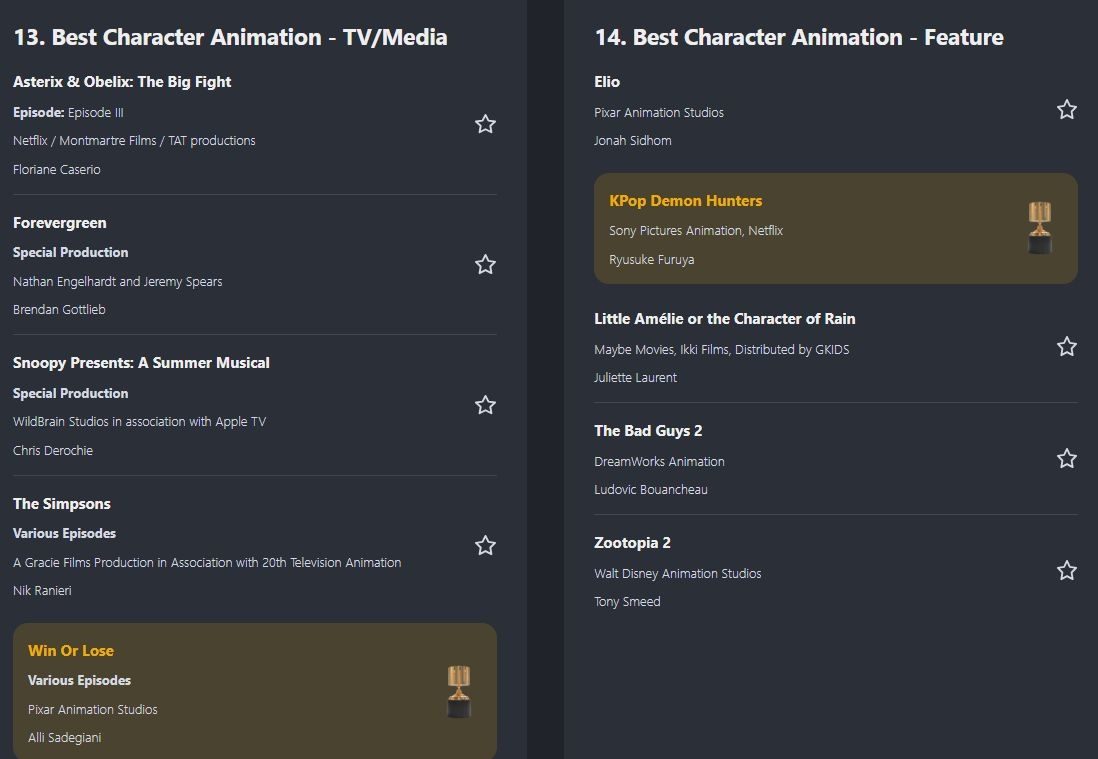This screenshot has height=759, width=1098.
Task: Favorite Zootopia 2 using its star icon
Action: pyautogui.click(x=1067, y=571)
